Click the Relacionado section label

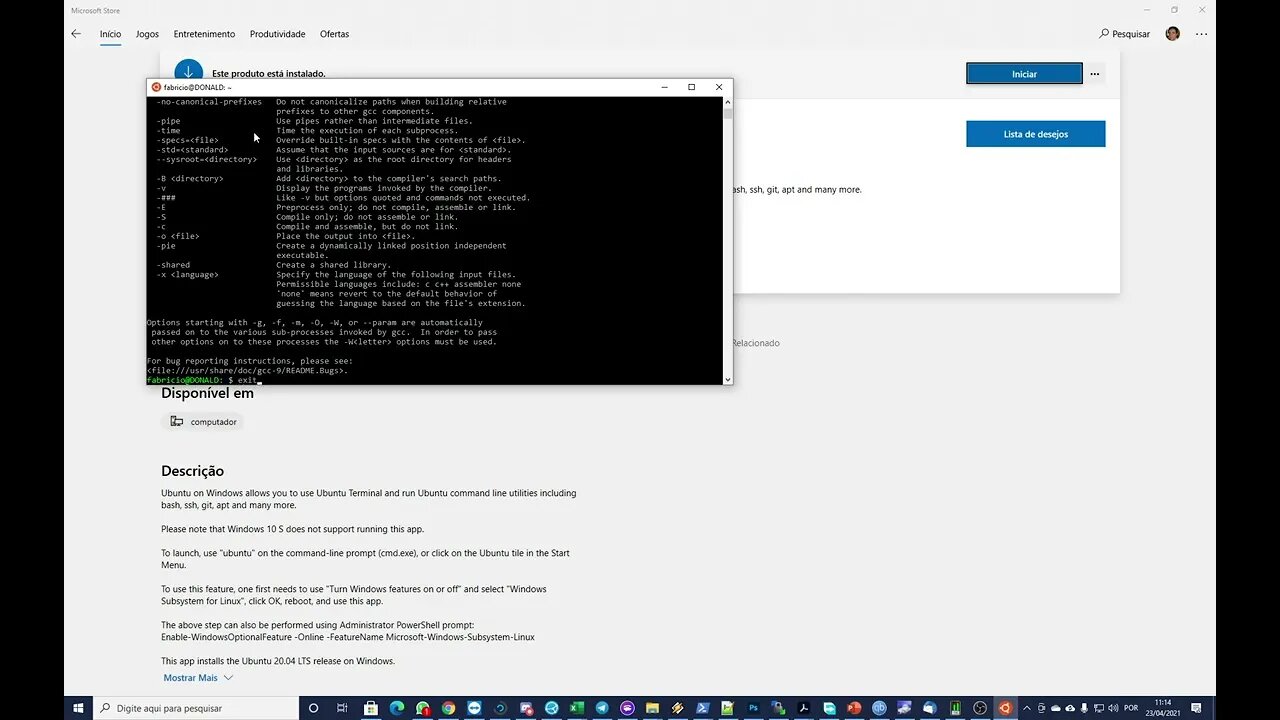click(x=755, y=343)
